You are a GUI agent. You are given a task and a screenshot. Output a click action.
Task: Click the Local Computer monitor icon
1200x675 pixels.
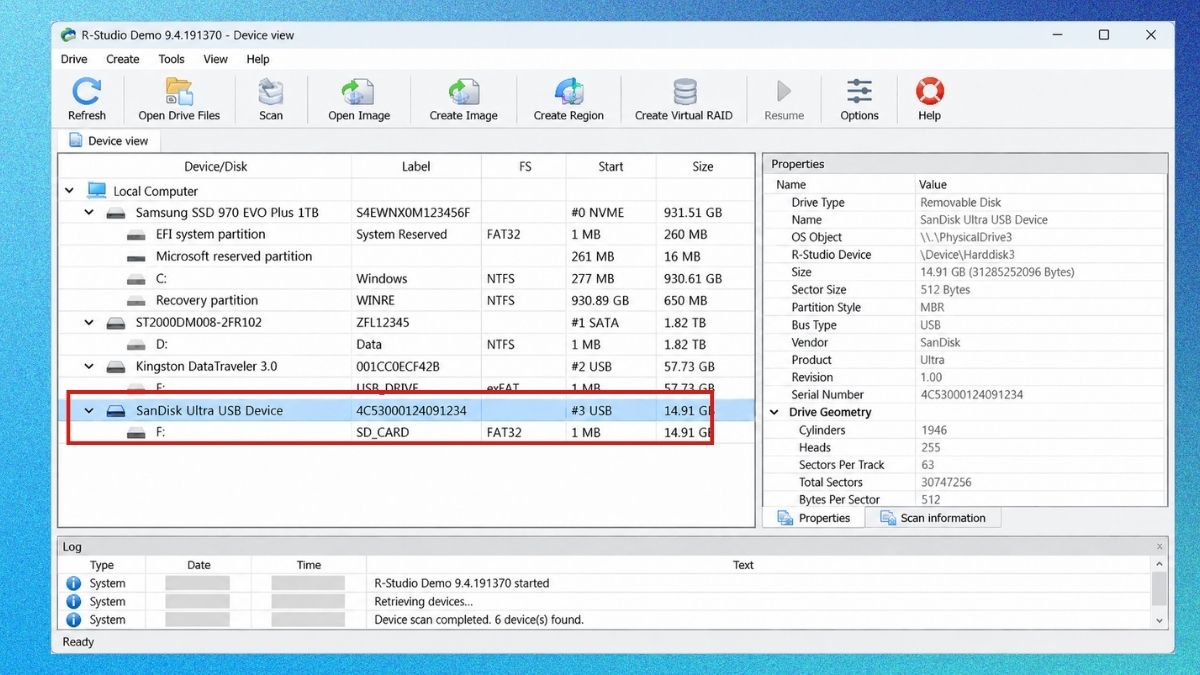point(97,190)
